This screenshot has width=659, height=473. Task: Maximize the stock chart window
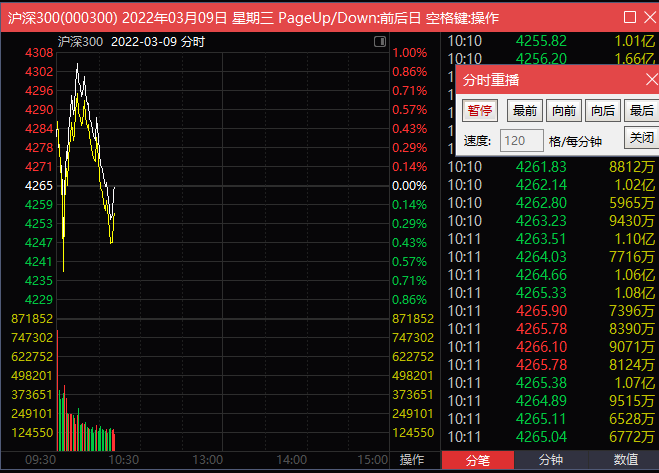click(x=628, y=18)
